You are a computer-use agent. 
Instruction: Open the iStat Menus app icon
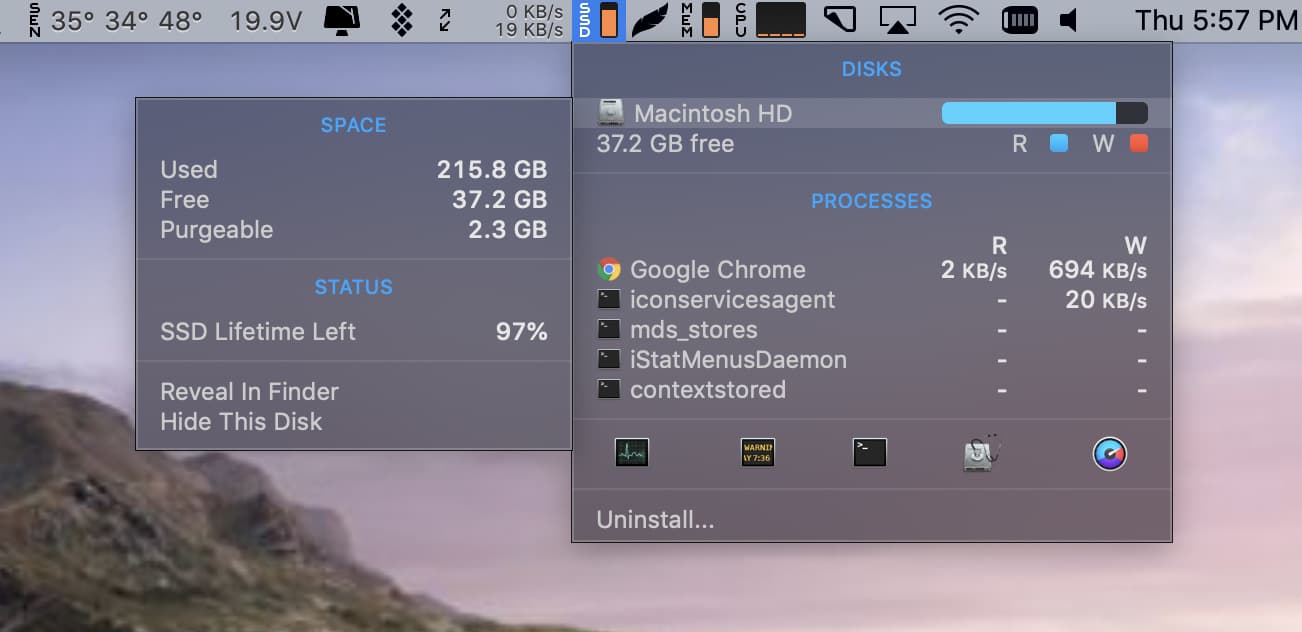(1110, 454)
